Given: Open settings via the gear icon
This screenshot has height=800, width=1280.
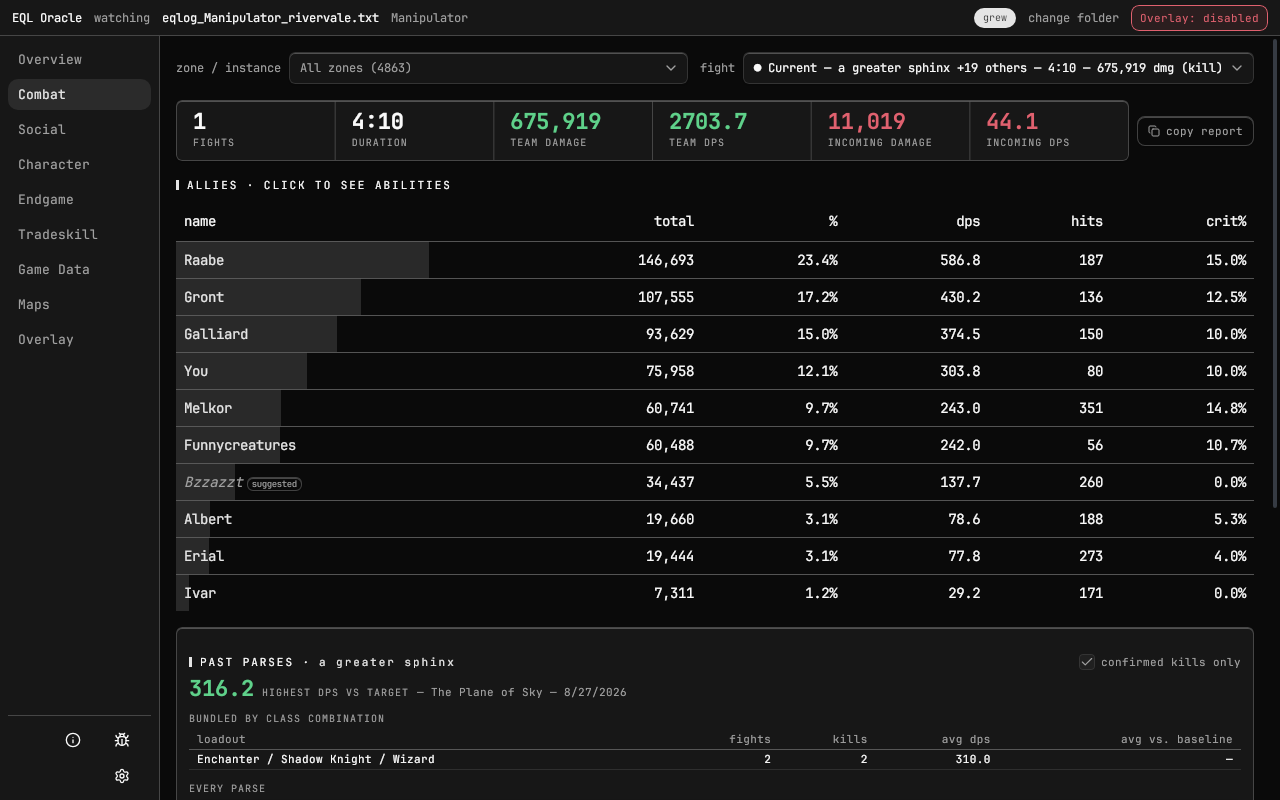Looking at the screenshot, I should [122, 776].
